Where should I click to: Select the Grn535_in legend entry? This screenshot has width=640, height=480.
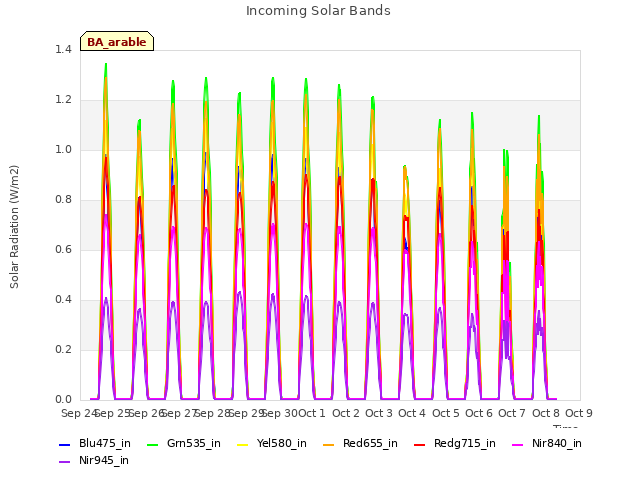(x=184, y=443)
